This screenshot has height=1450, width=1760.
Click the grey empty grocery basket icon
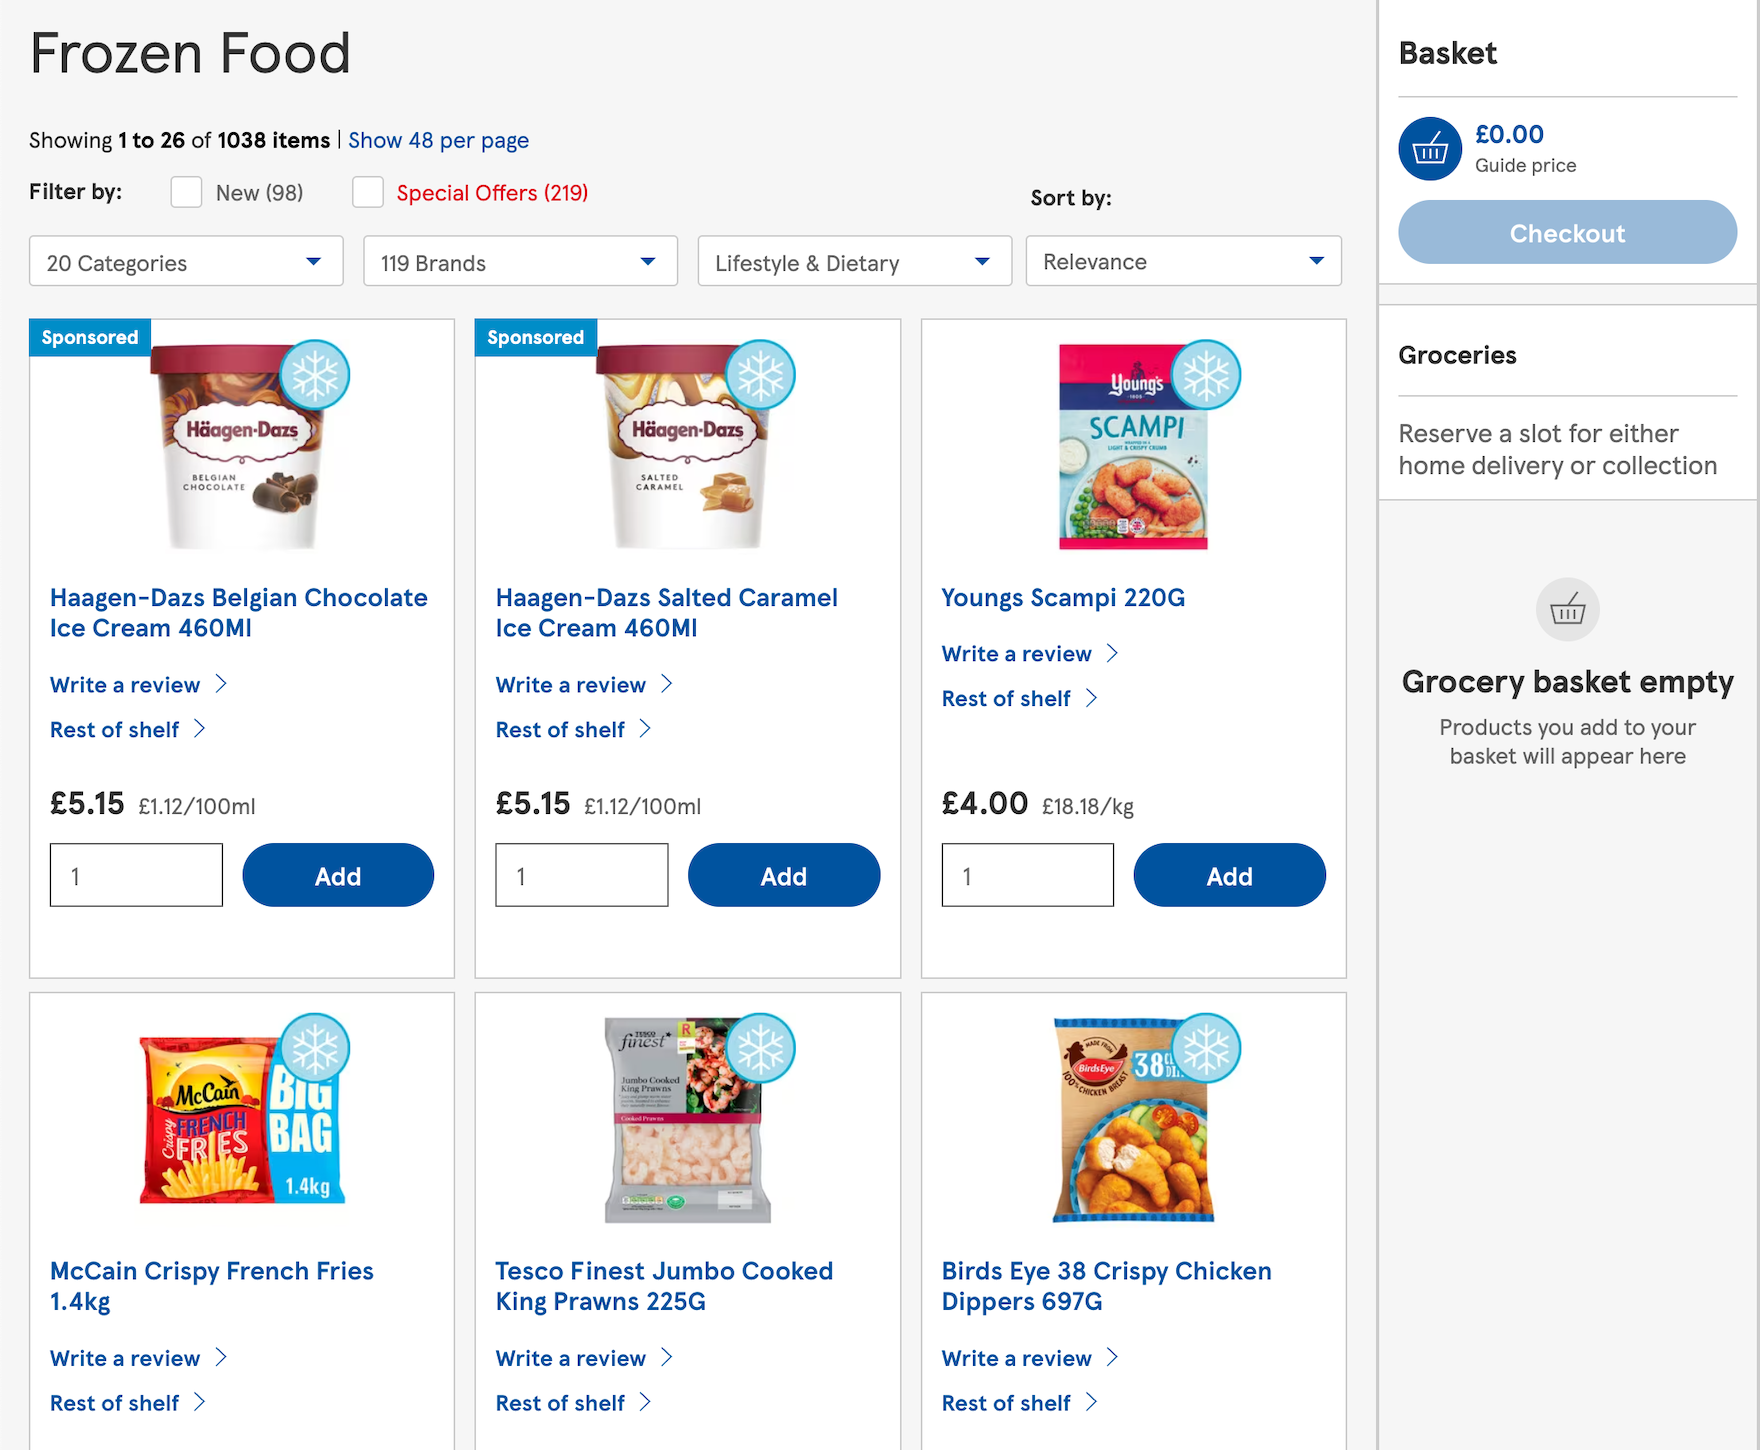coord(1567,609)
